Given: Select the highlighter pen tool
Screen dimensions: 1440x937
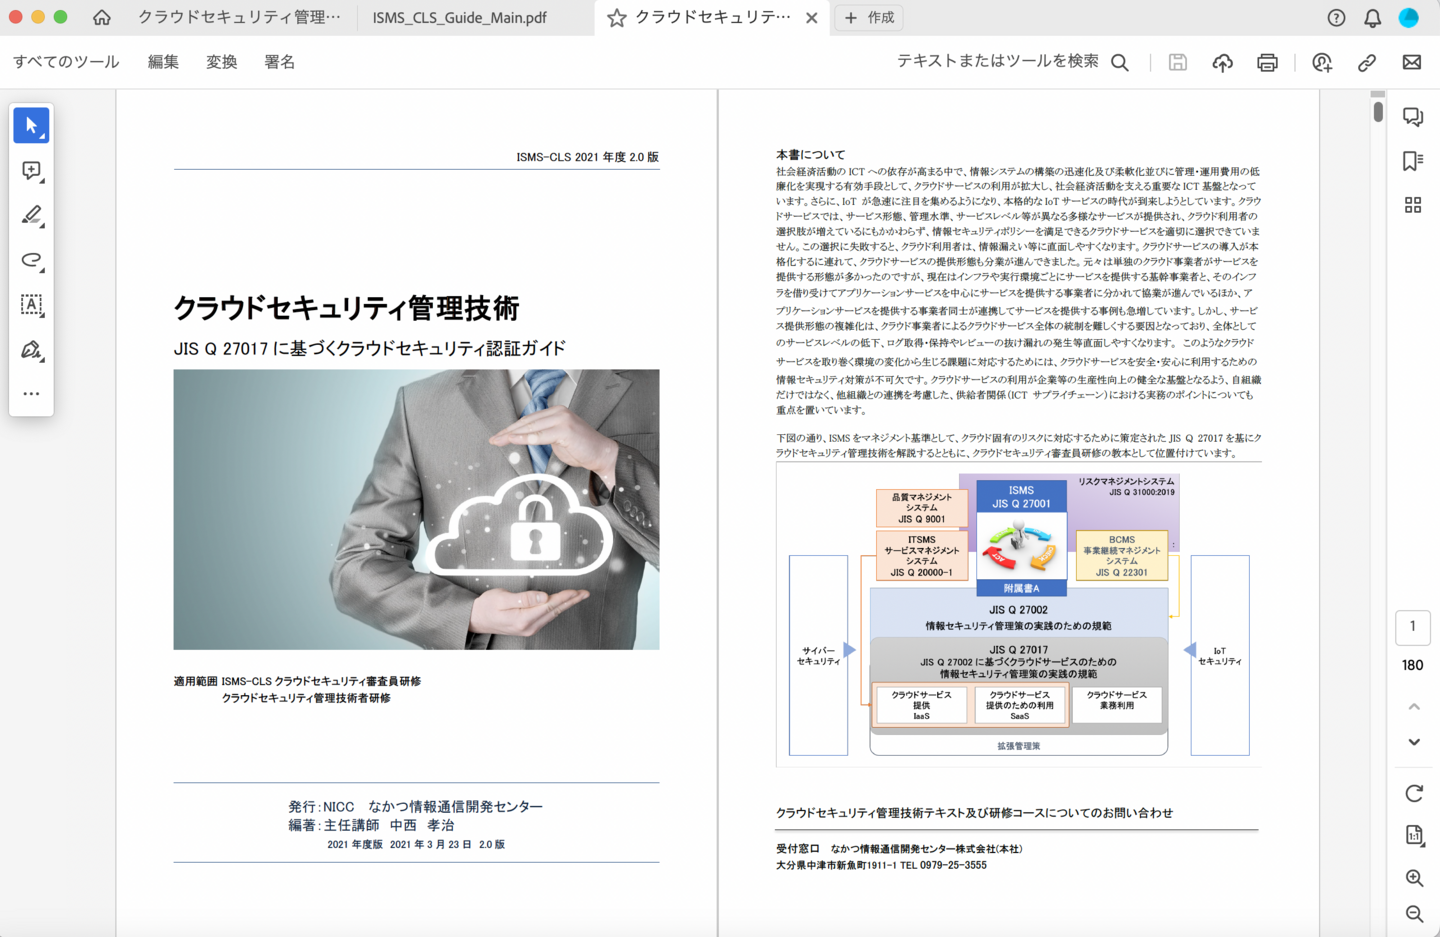Looking at the screenshot, I should (x=31, y=215).
